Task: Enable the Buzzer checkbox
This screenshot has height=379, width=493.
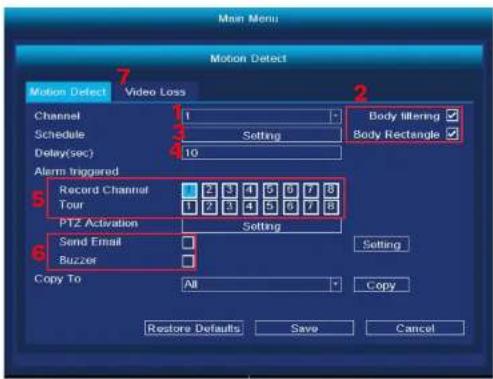Action: coord(188,261)
